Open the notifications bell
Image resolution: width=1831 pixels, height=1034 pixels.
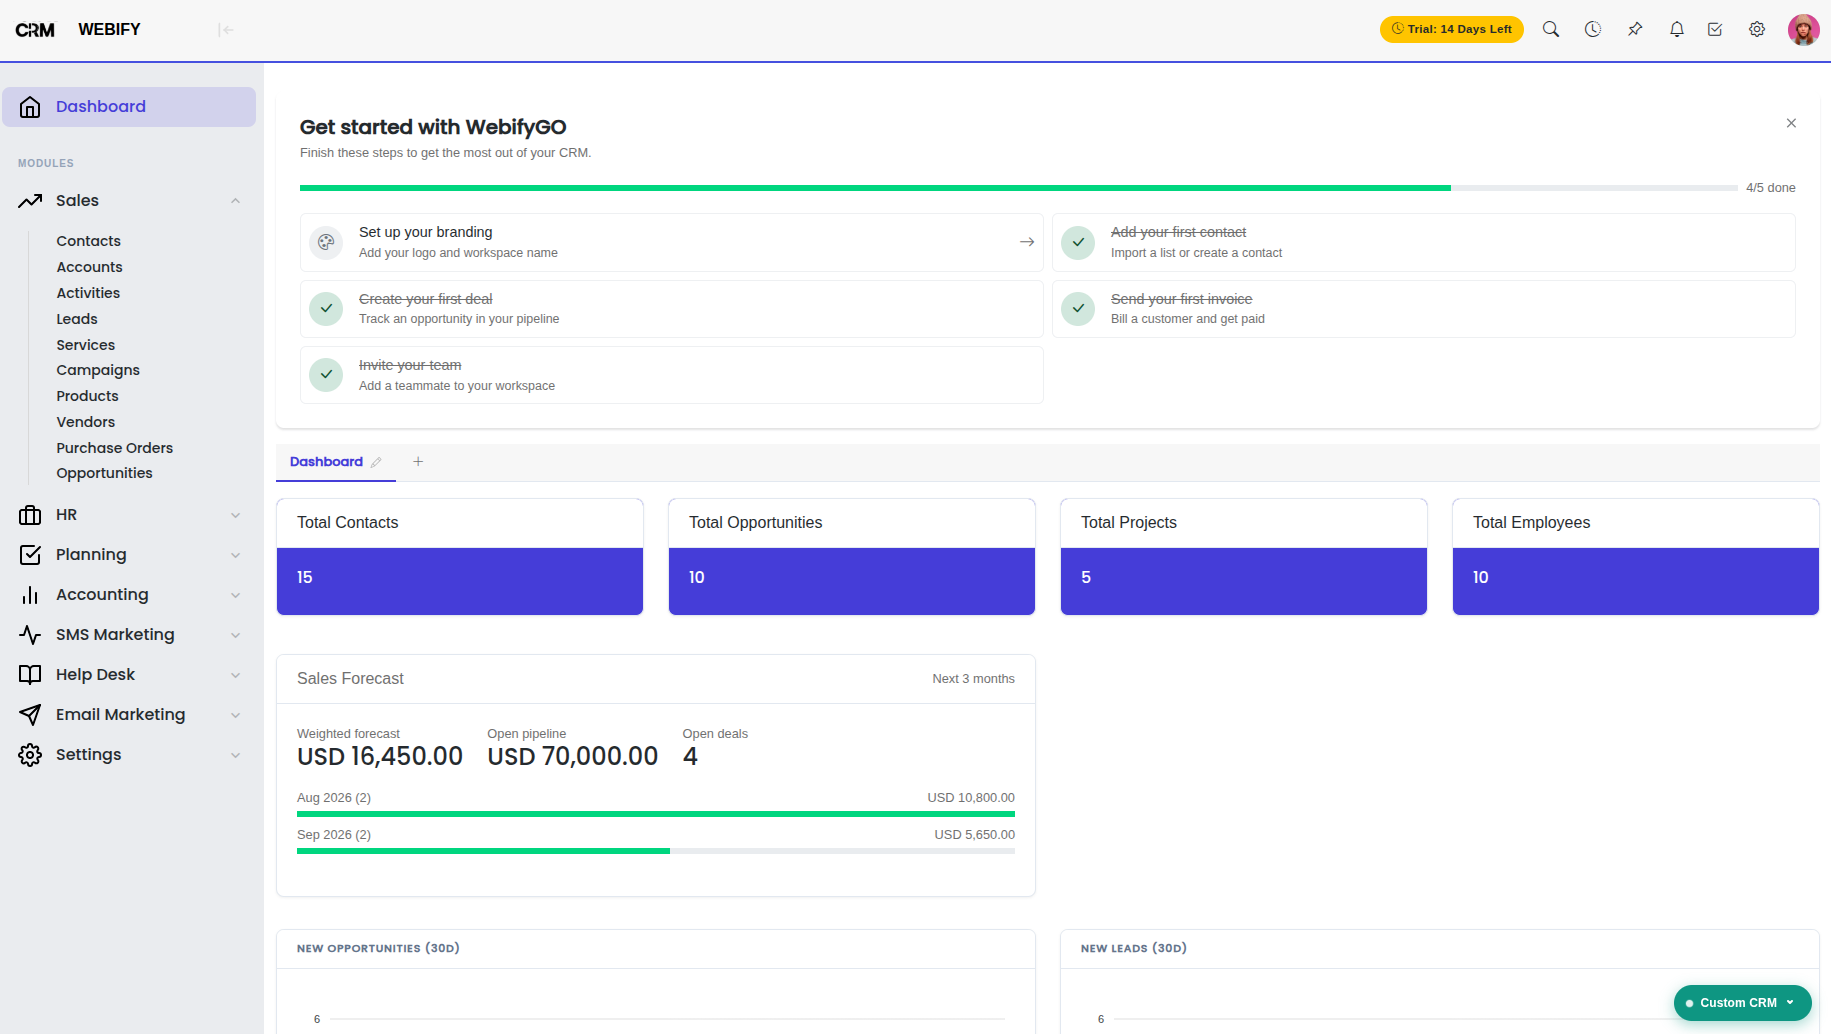(1677, 29)
